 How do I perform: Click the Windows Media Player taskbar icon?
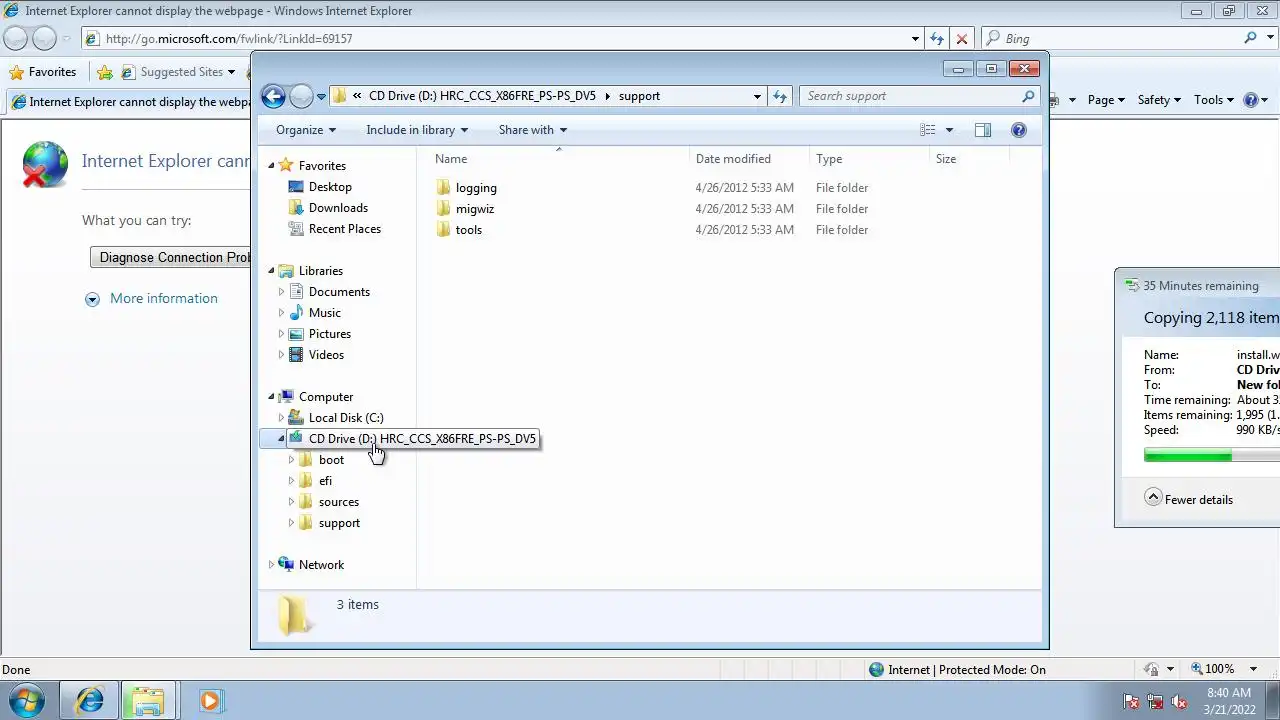[209, 701]
